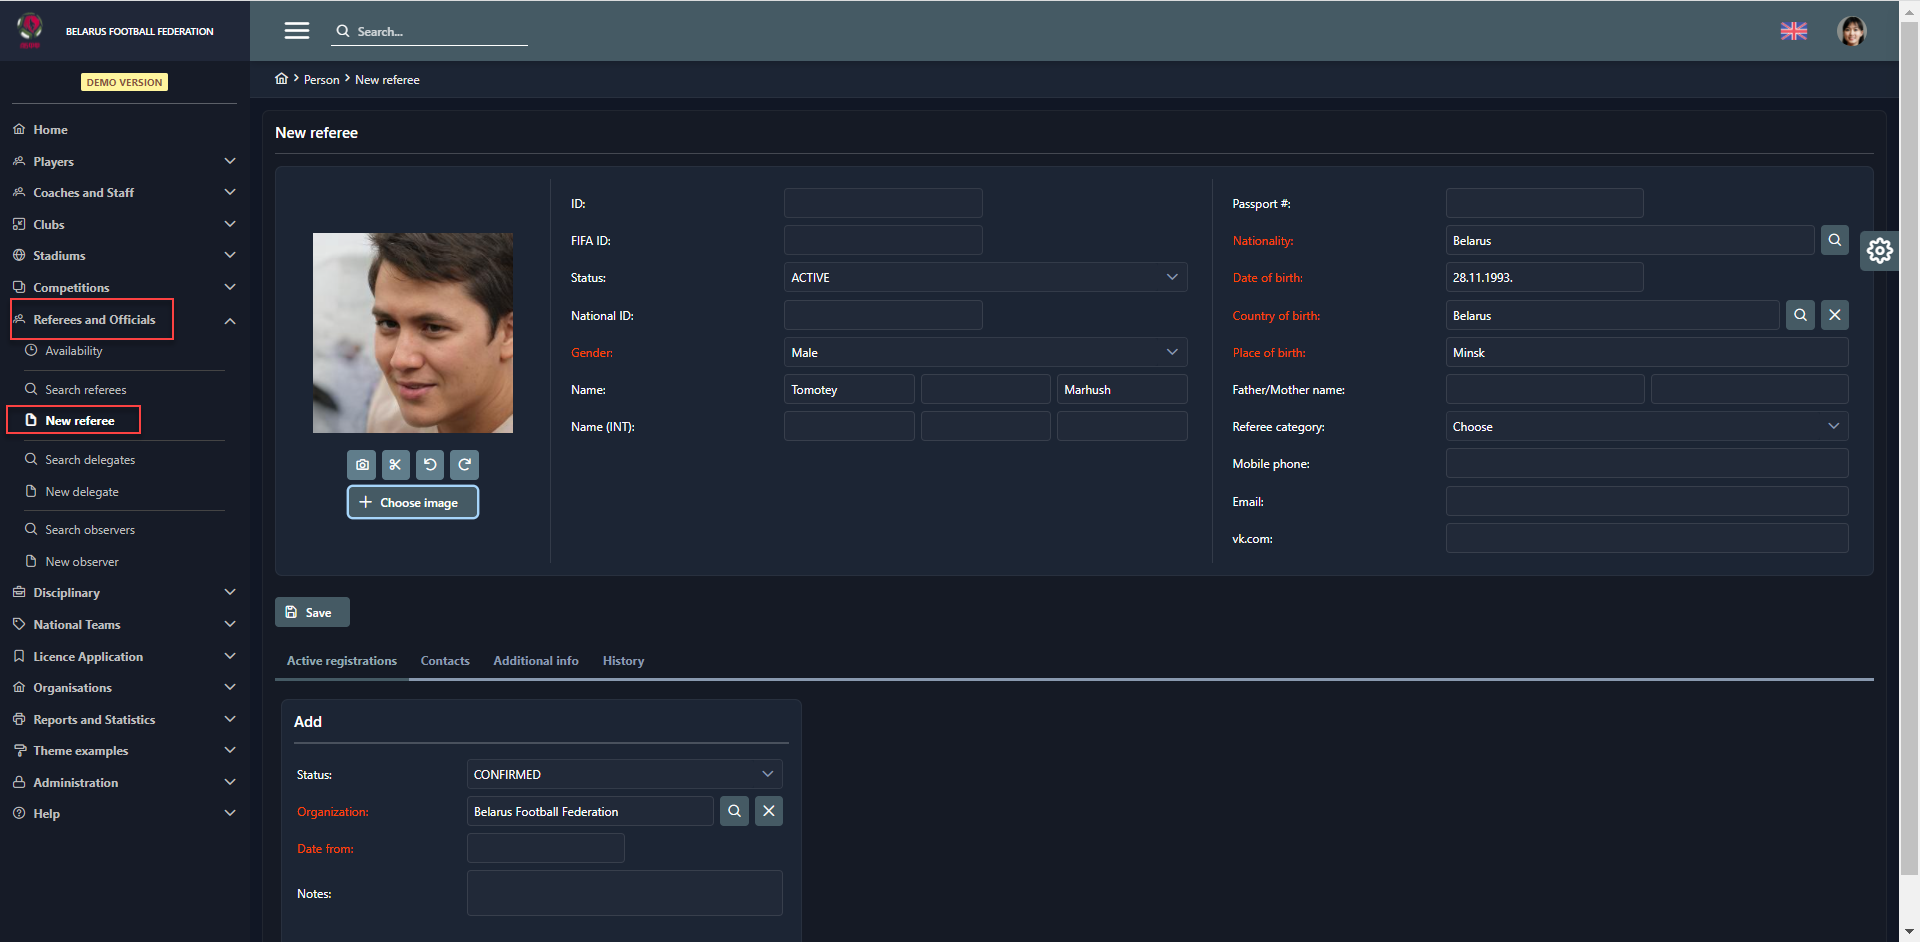Click the Date from input field

click(545, 848)
